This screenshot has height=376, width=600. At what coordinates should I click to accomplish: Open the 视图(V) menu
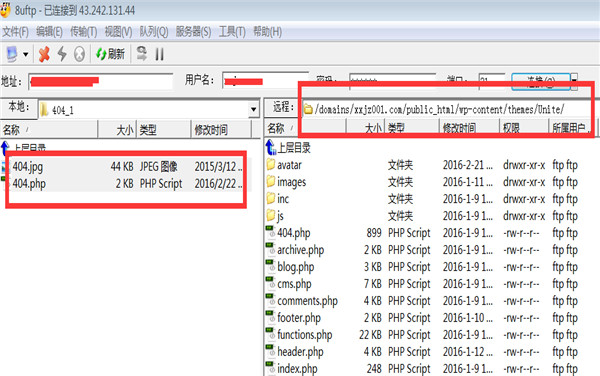coord(118,32)
